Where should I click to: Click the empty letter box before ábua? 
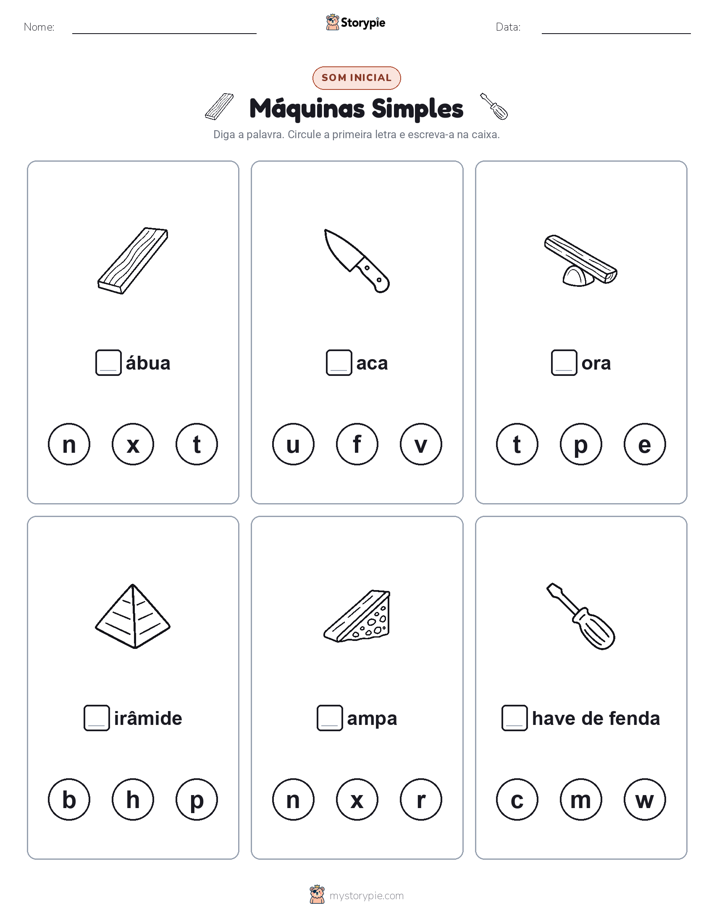[x=108, y=362]
